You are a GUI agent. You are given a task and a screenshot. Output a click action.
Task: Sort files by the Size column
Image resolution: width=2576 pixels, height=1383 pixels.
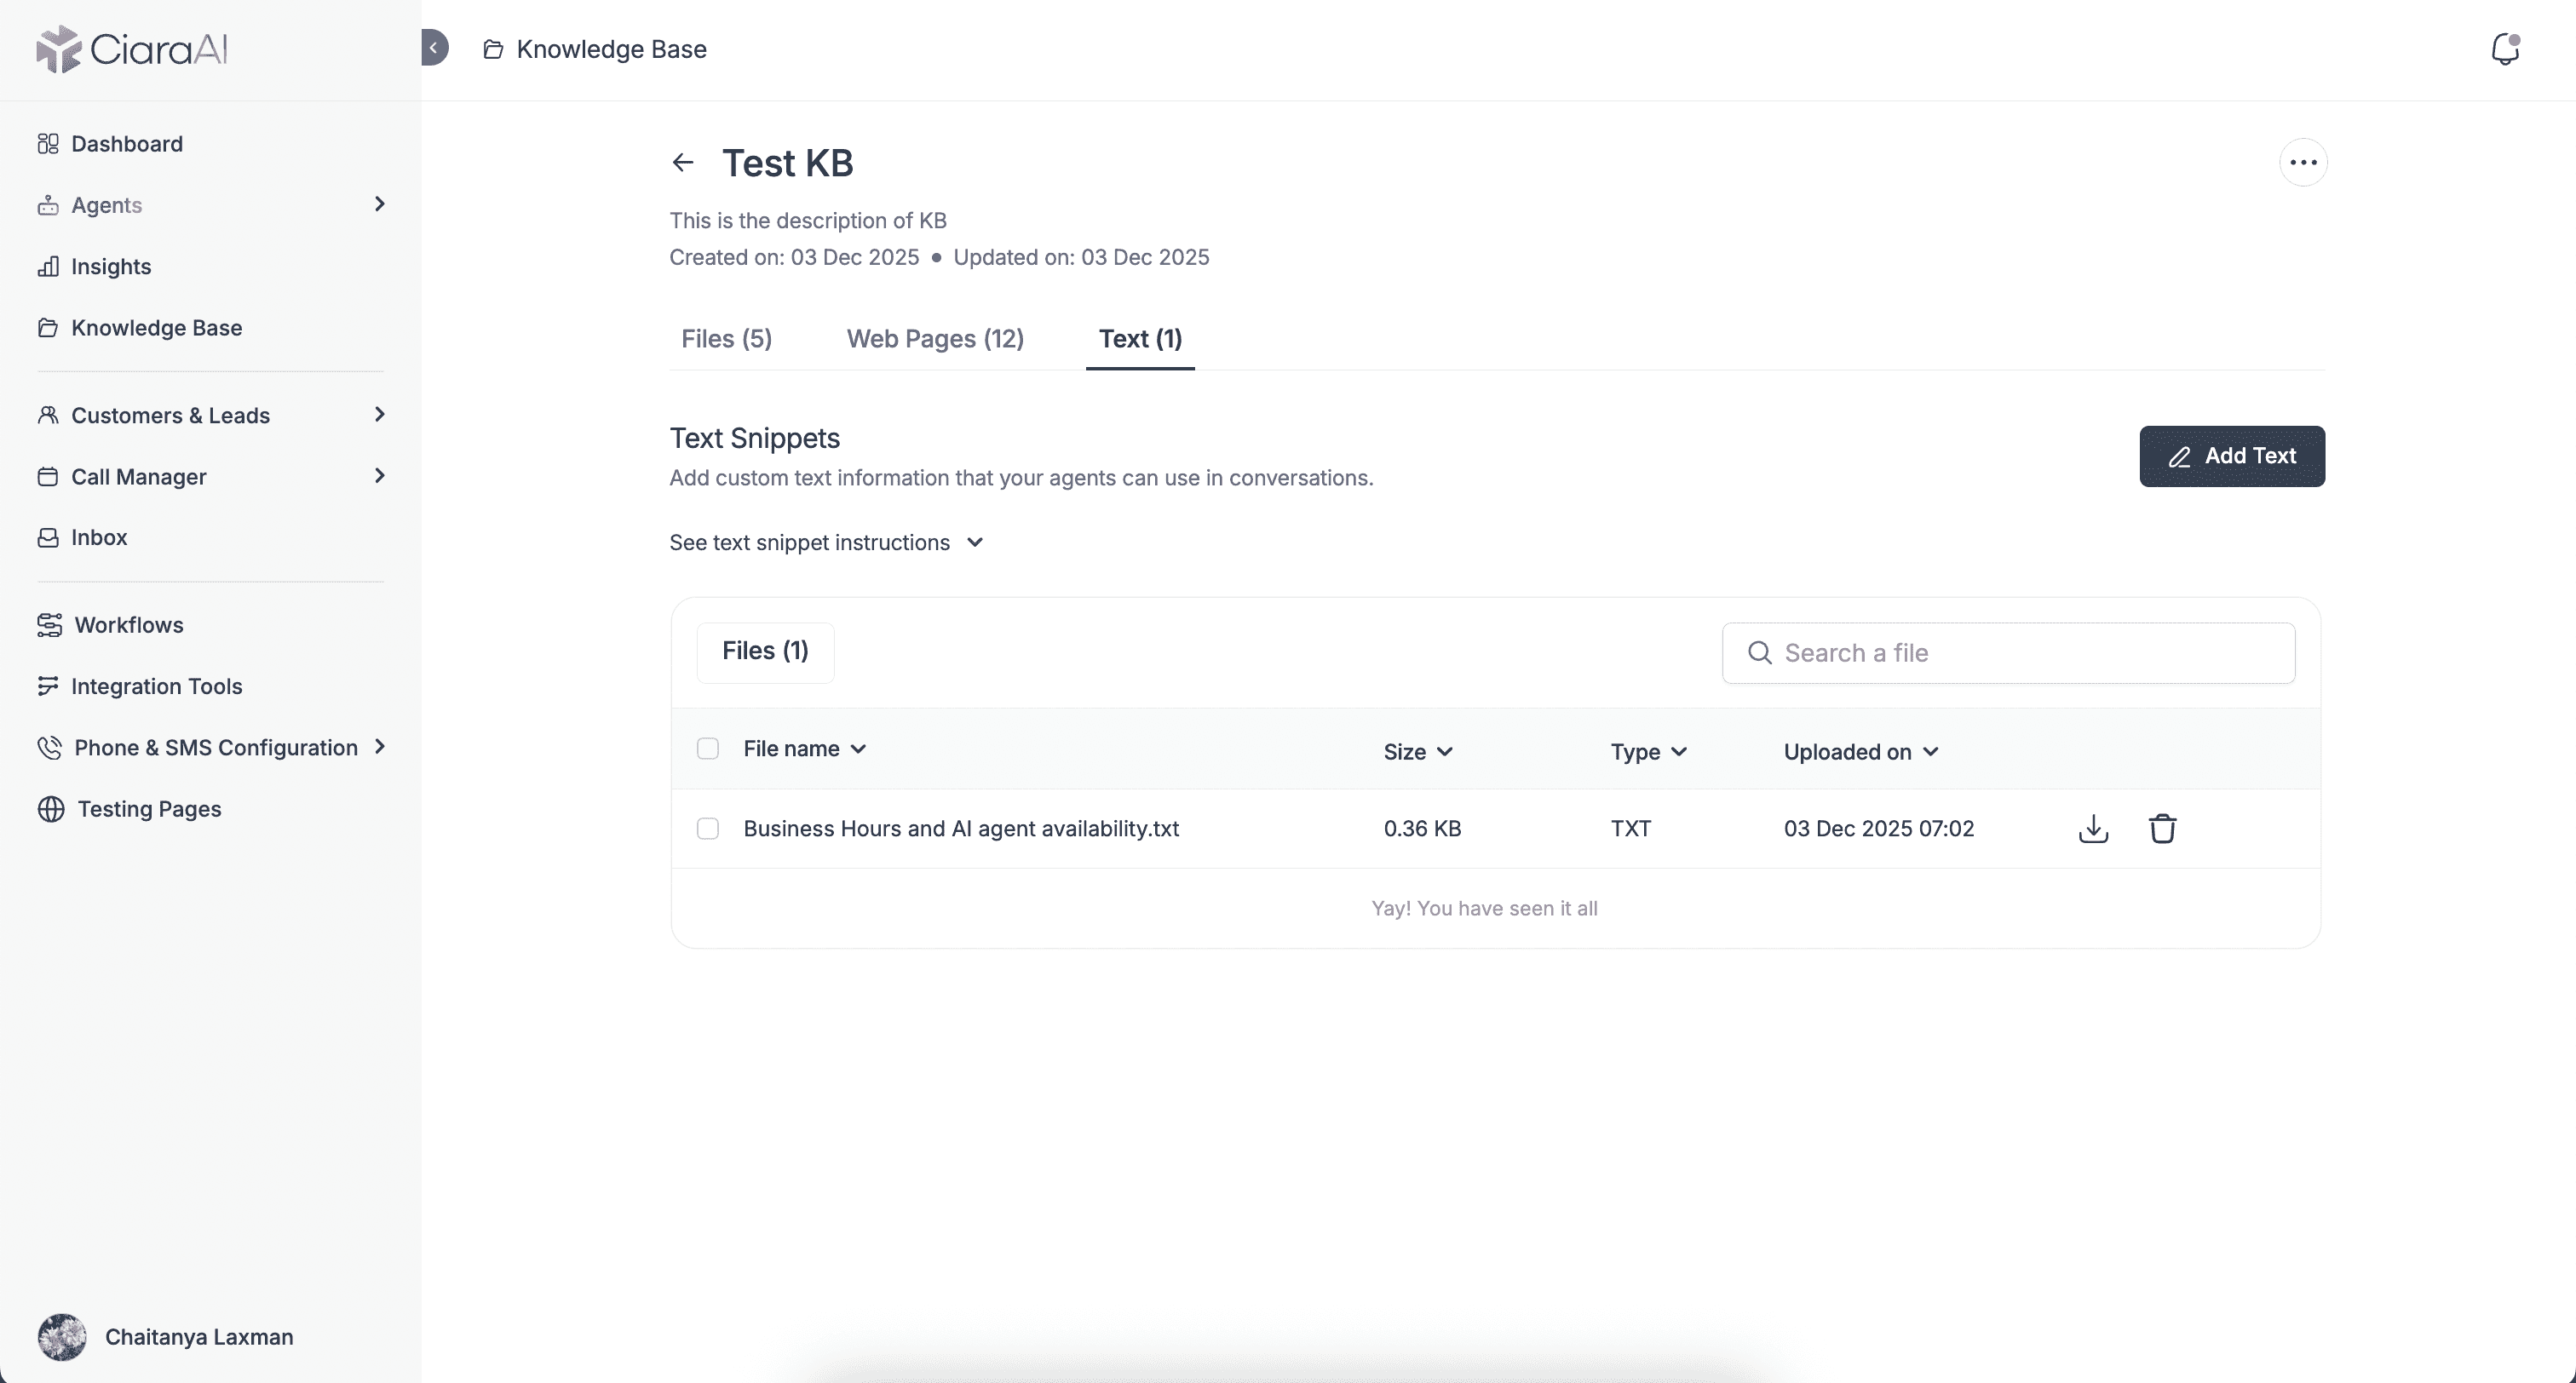coord(1417,752)
